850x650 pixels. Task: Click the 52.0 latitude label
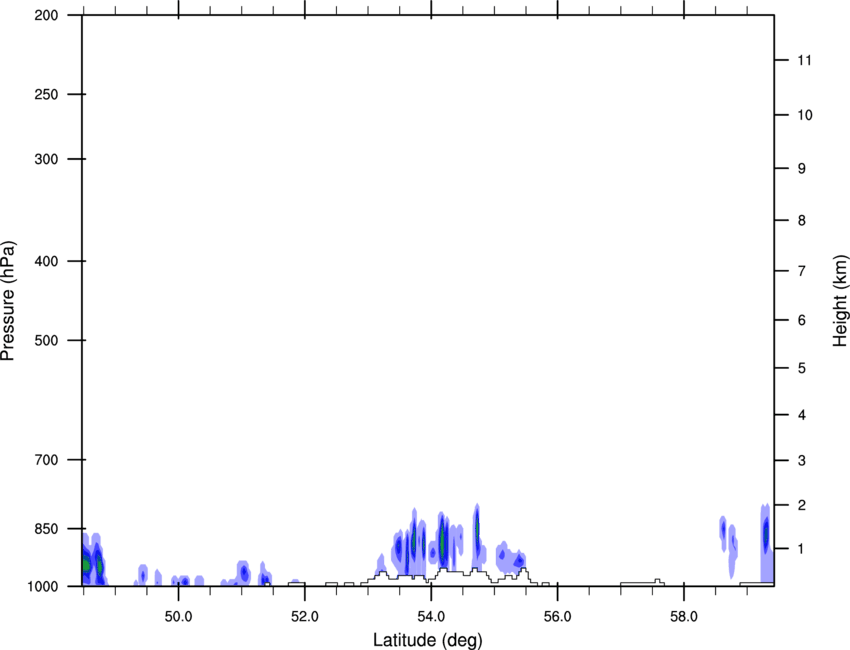305,617
